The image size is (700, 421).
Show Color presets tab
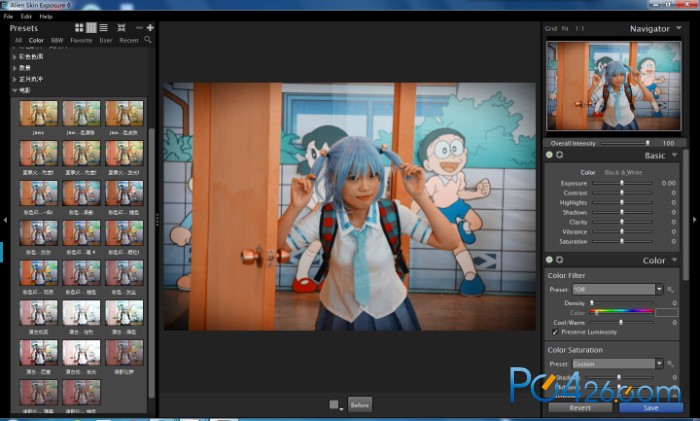pos(36,40)
